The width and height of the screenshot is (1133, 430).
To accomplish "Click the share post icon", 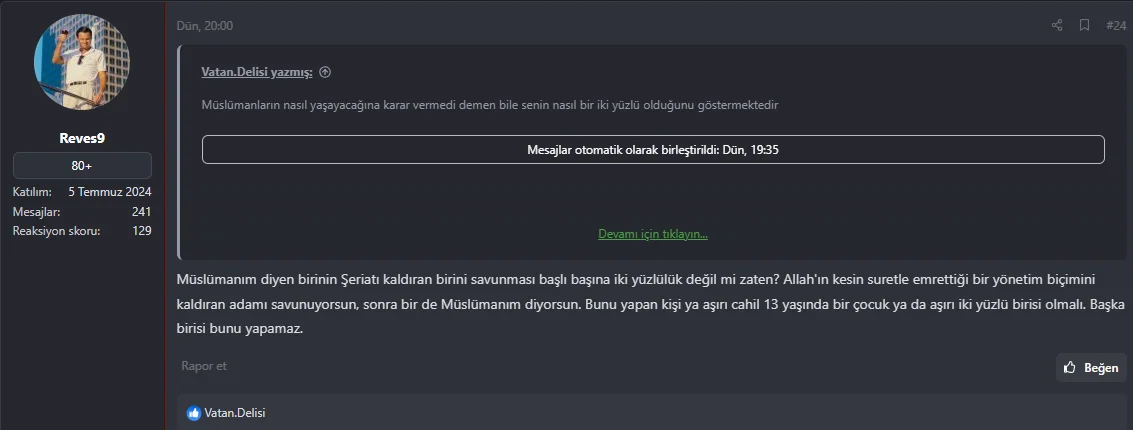I will [x=1057, y=25].
